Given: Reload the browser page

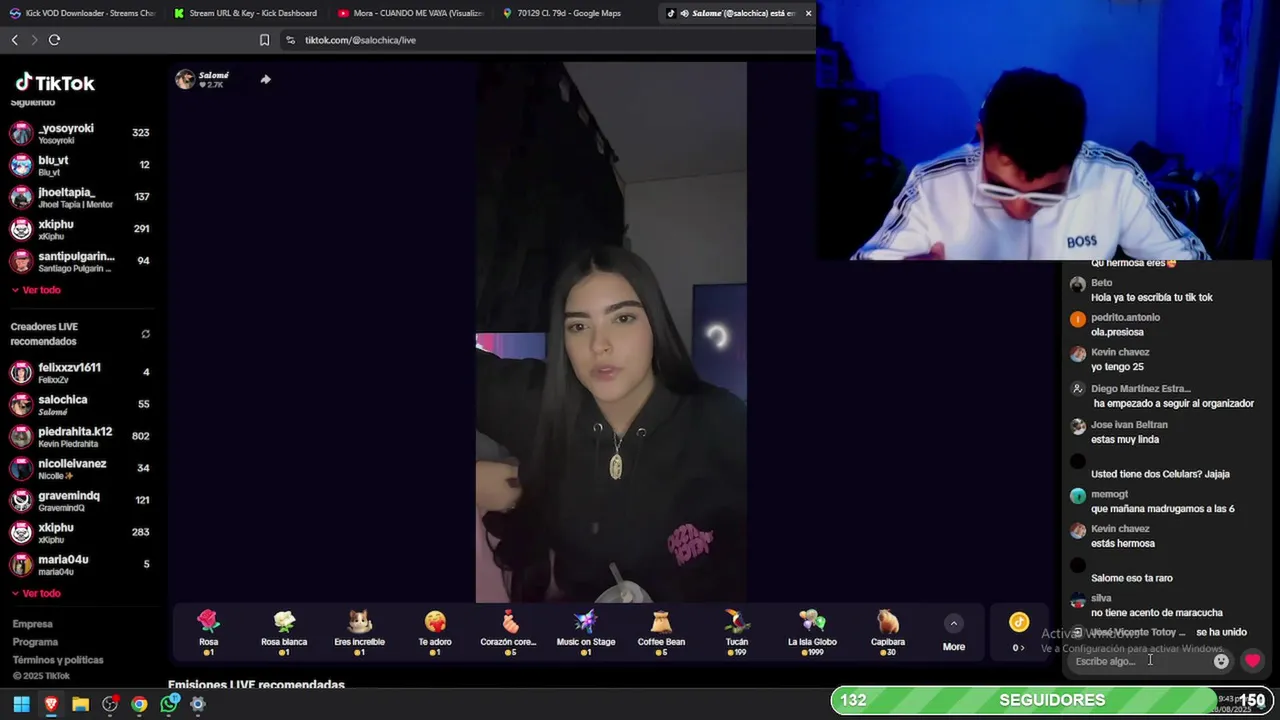Looking at the screenshot, I should tap(54, 40).
